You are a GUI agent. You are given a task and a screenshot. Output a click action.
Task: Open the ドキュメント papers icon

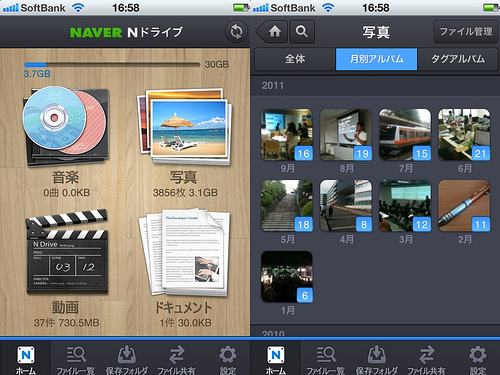coord(185,252)
